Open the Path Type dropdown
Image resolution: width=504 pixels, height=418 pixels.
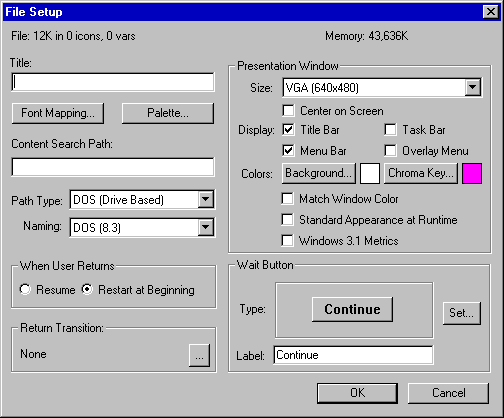point(206,200)
